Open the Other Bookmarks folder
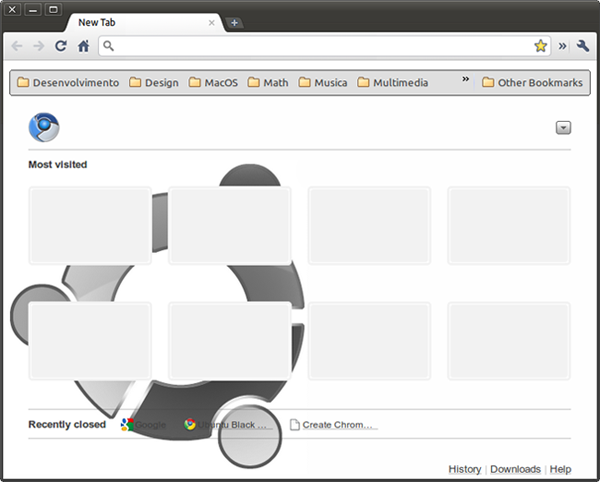Image resolution: width=600 pixels, height=482 pixels. tap(532, 83)
